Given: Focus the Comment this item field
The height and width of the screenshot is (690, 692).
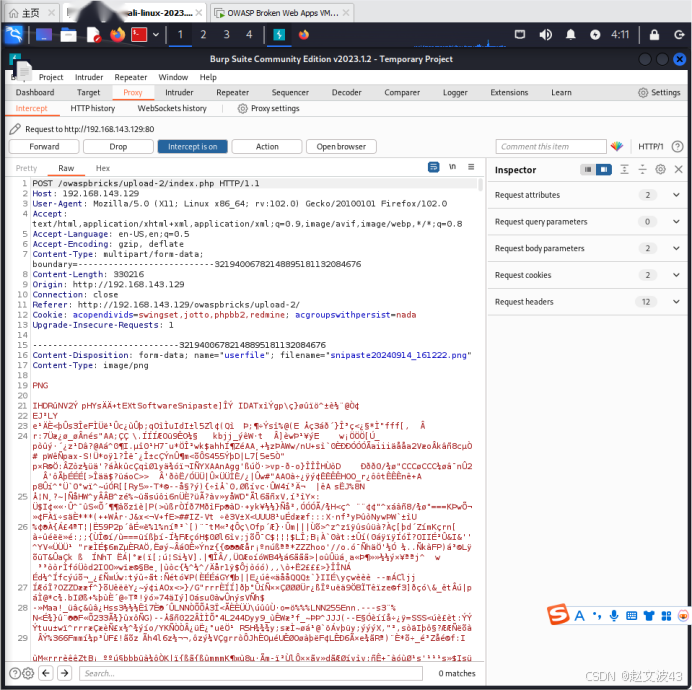Looking at the screenshot, I should tap(551, 147).
